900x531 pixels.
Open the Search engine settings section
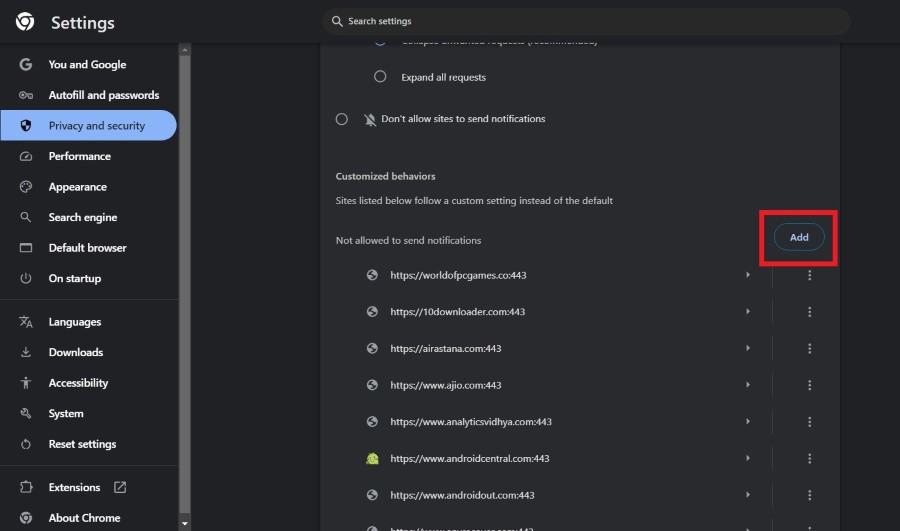(x=87, y=217)
